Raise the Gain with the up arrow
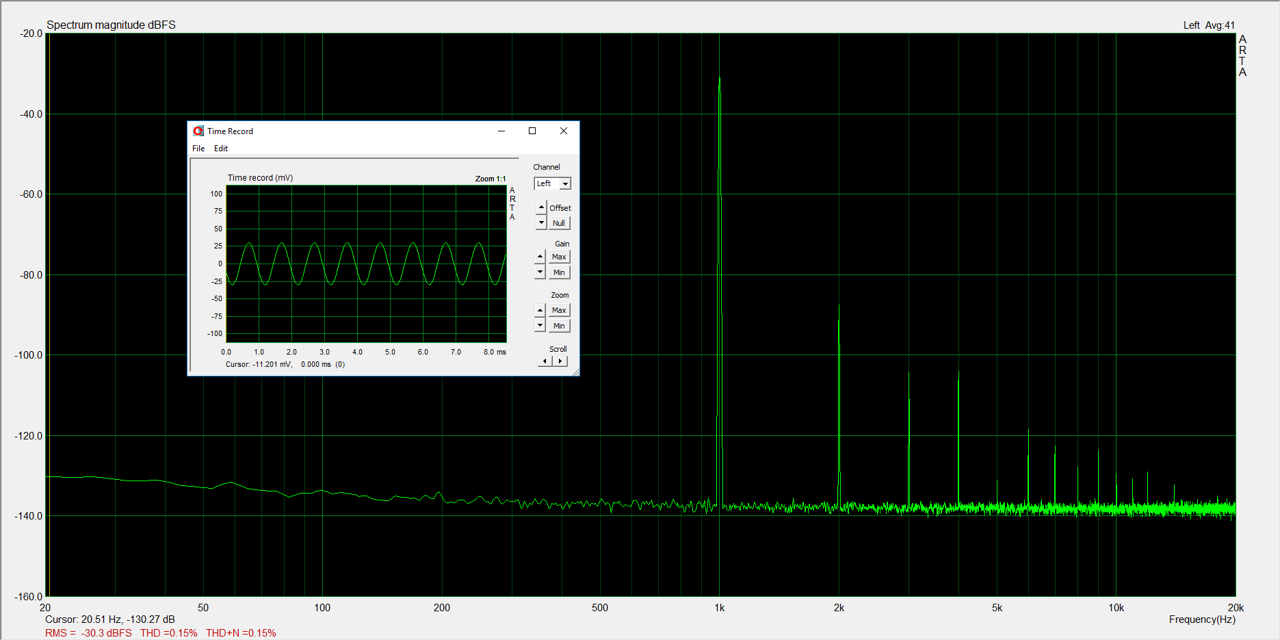 pos(541,257)
